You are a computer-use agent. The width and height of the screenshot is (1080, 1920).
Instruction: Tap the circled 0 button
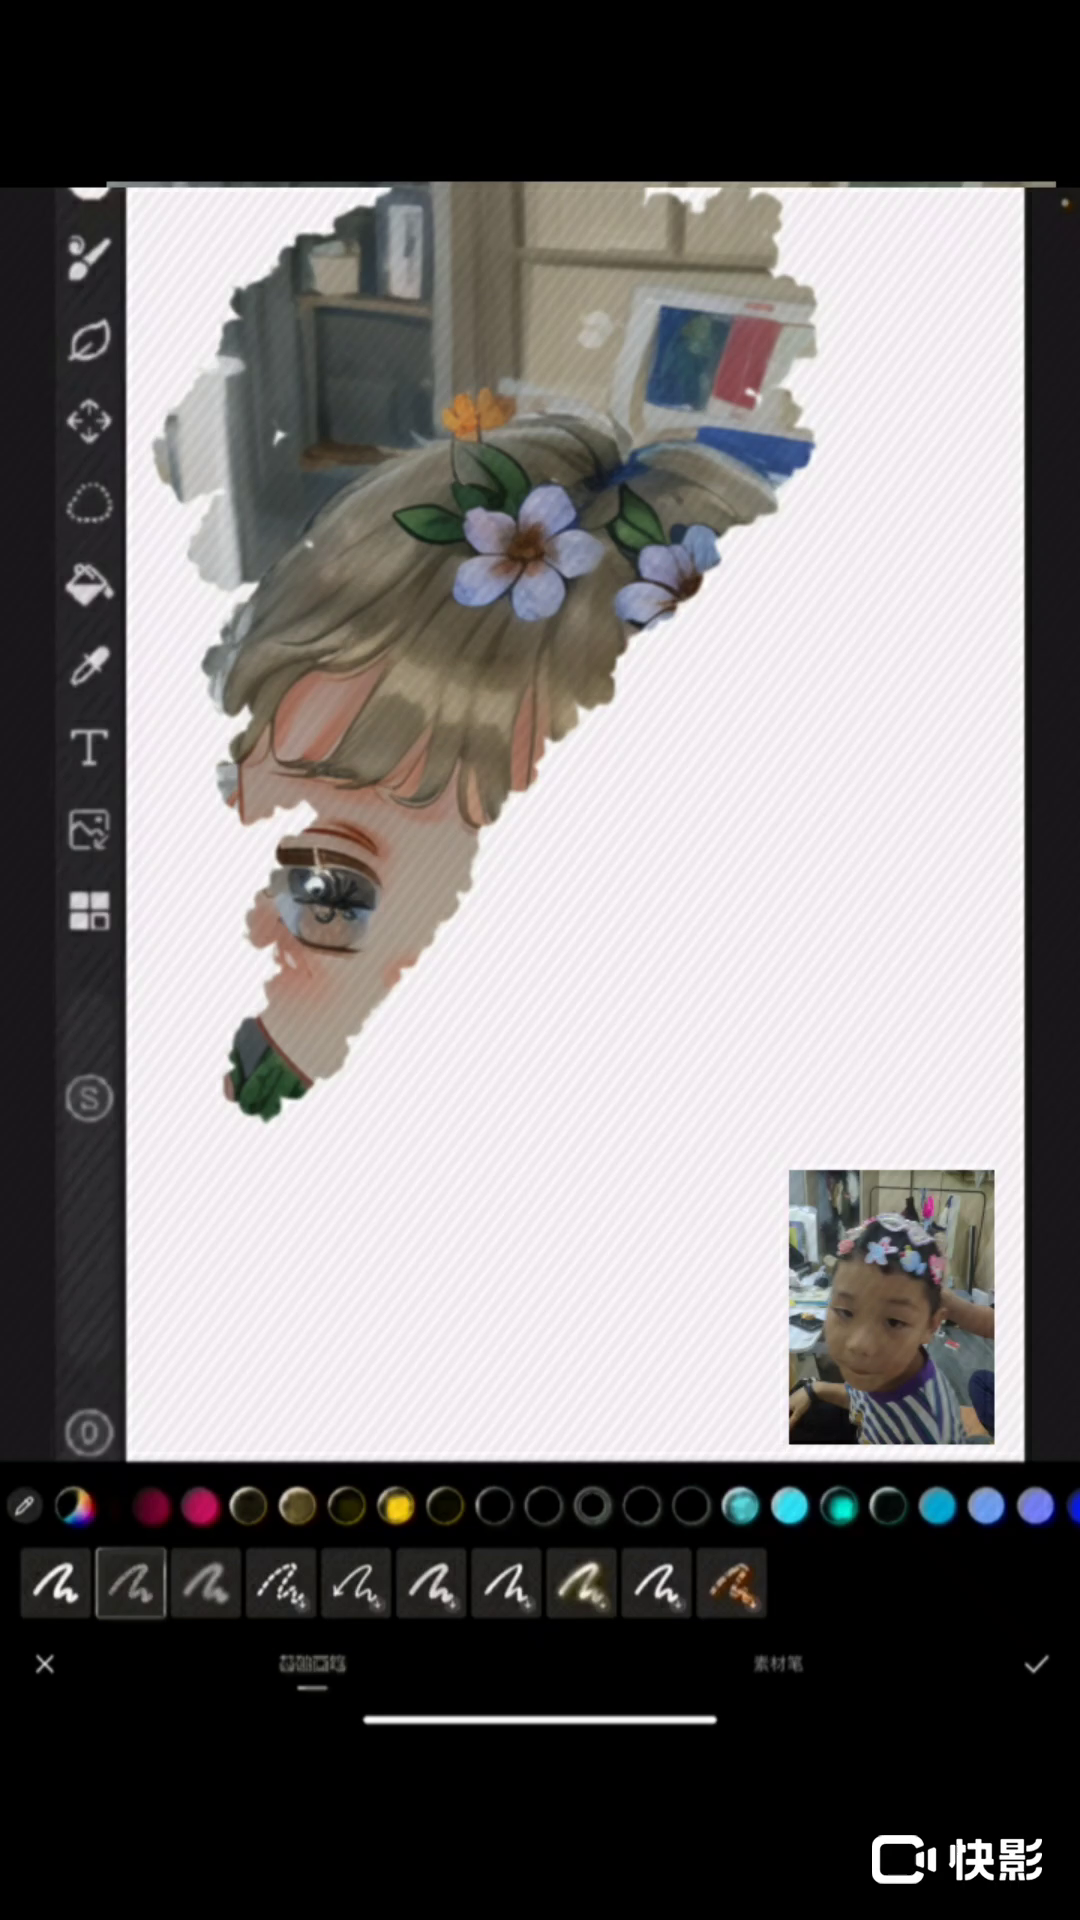[89, 1433]
